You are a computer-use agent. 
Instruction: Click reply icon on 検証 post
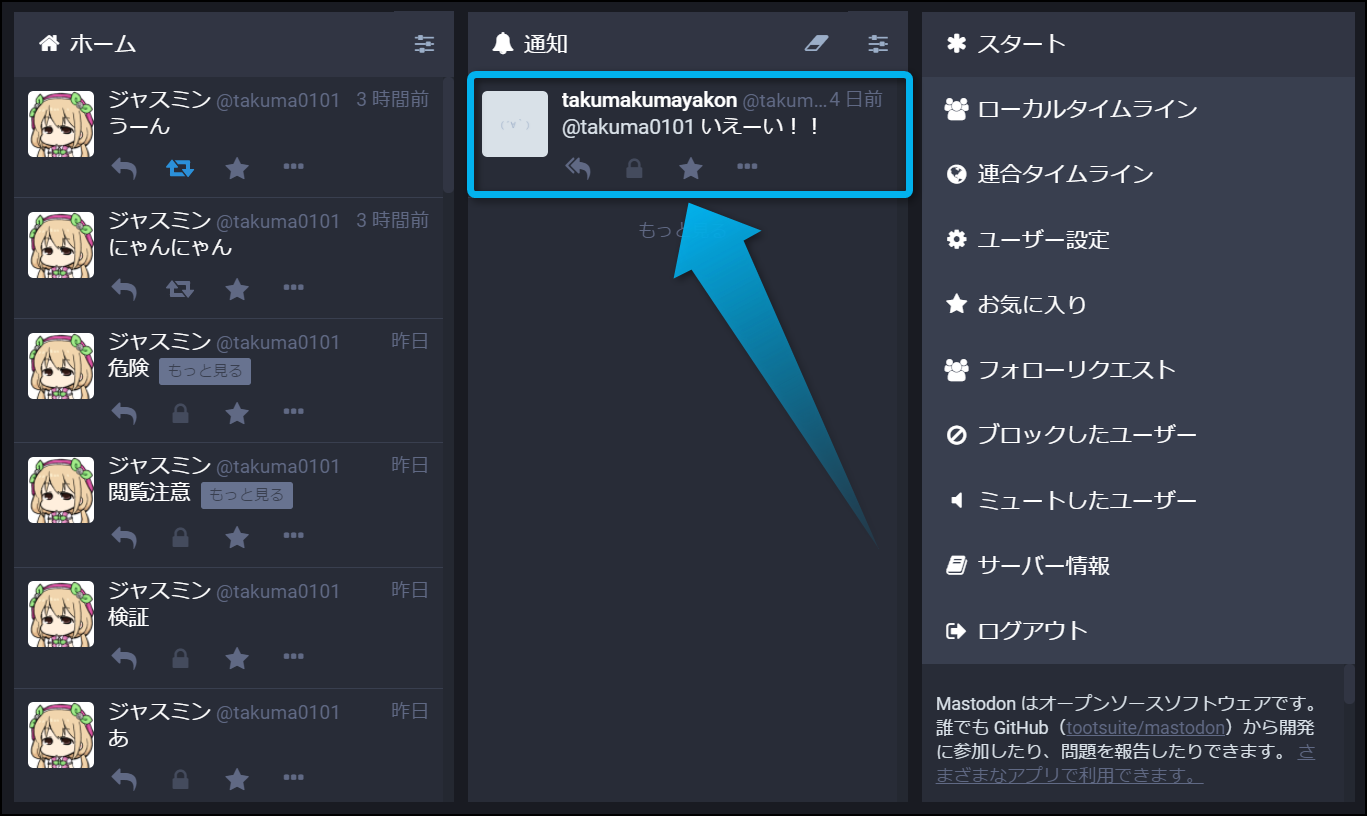point(124,659)
